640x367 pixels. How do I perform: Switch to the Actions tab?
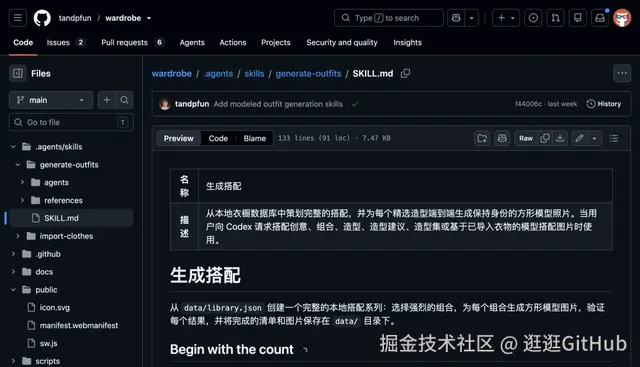pos(233,42)
